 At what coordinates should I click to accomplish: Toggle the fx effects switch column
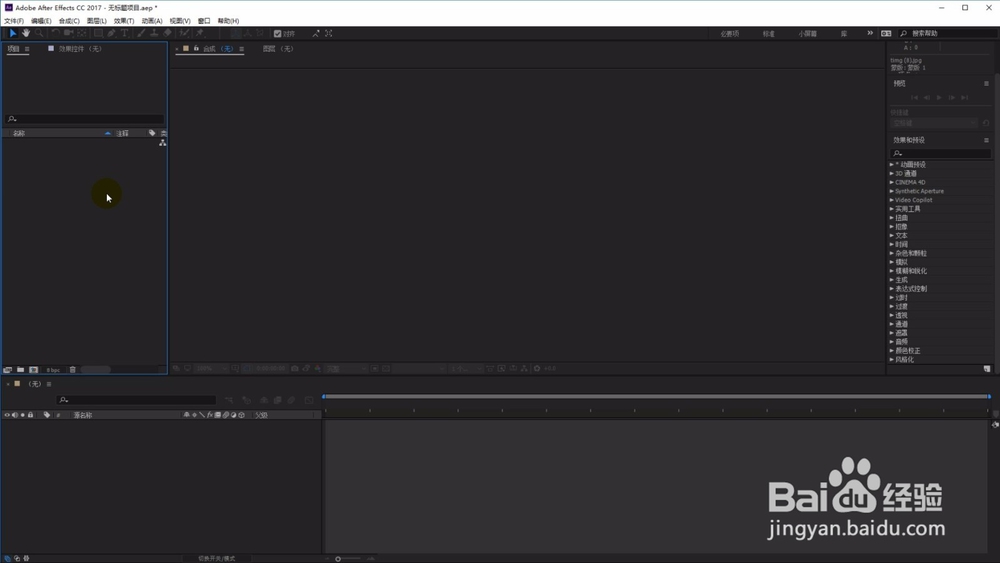click(210, 415)
